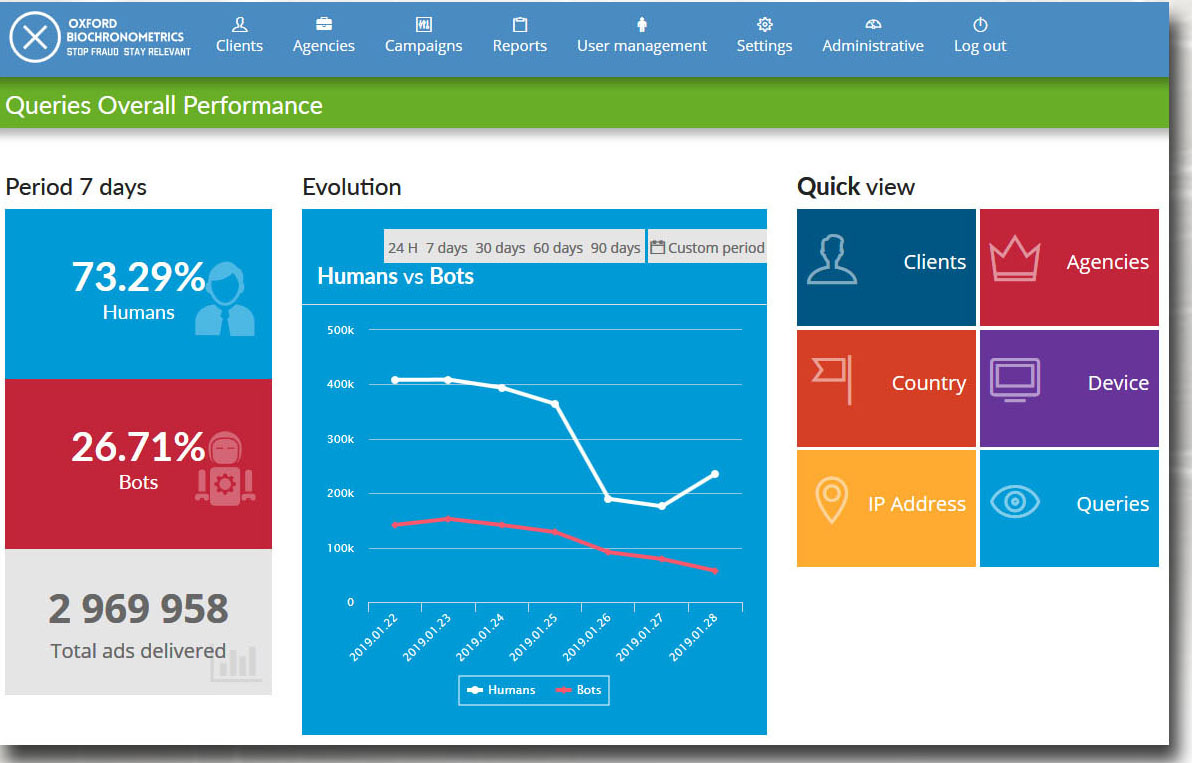
Task: Toggle Bots series in chart legend
Action: point(579,690)
